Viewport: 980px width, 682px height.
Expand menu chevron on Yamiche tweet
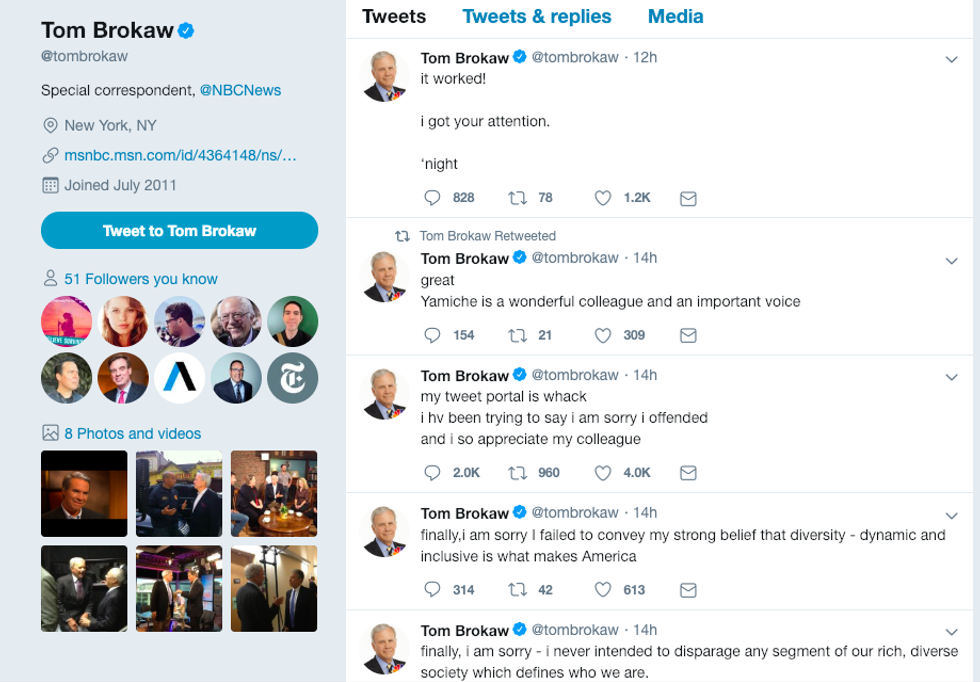tap(951, 261)
